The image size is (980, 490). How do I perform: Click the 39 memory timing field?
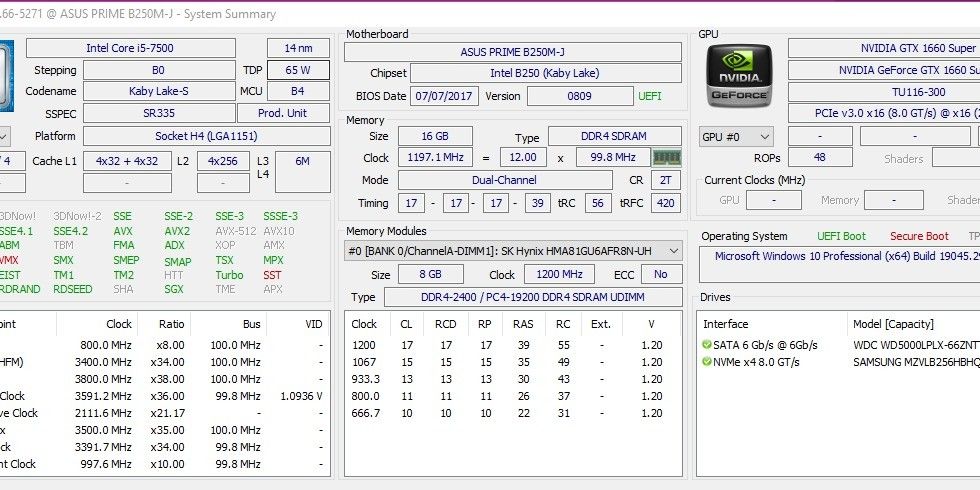pos(537,203)
